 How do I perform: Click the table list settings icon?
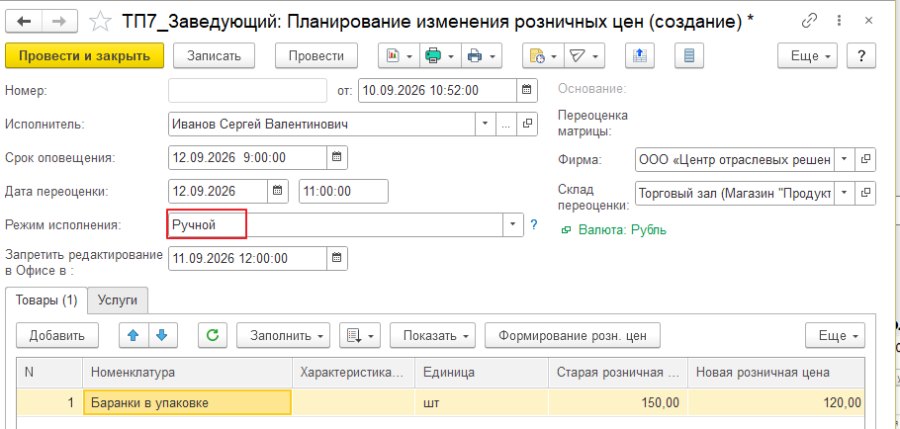[x=360, y=335]
